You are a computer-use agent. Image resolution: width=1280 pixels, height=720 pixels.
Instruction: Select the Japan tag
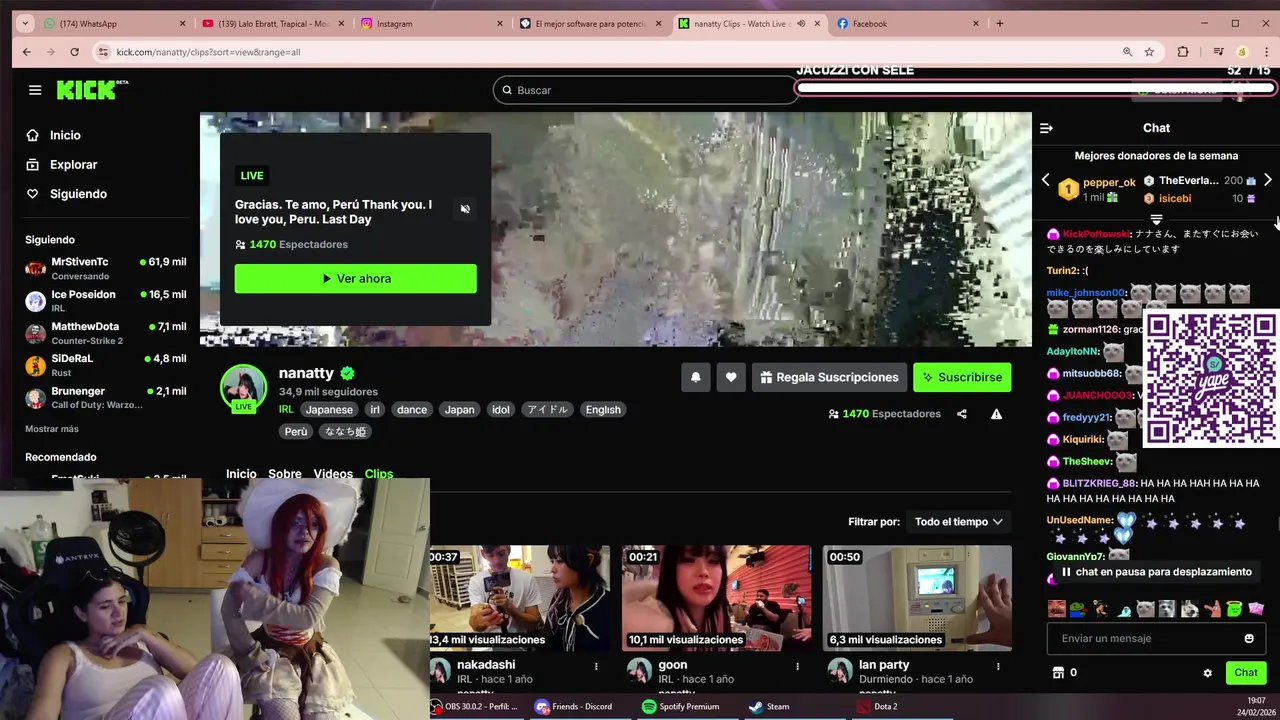click(459, 409)
